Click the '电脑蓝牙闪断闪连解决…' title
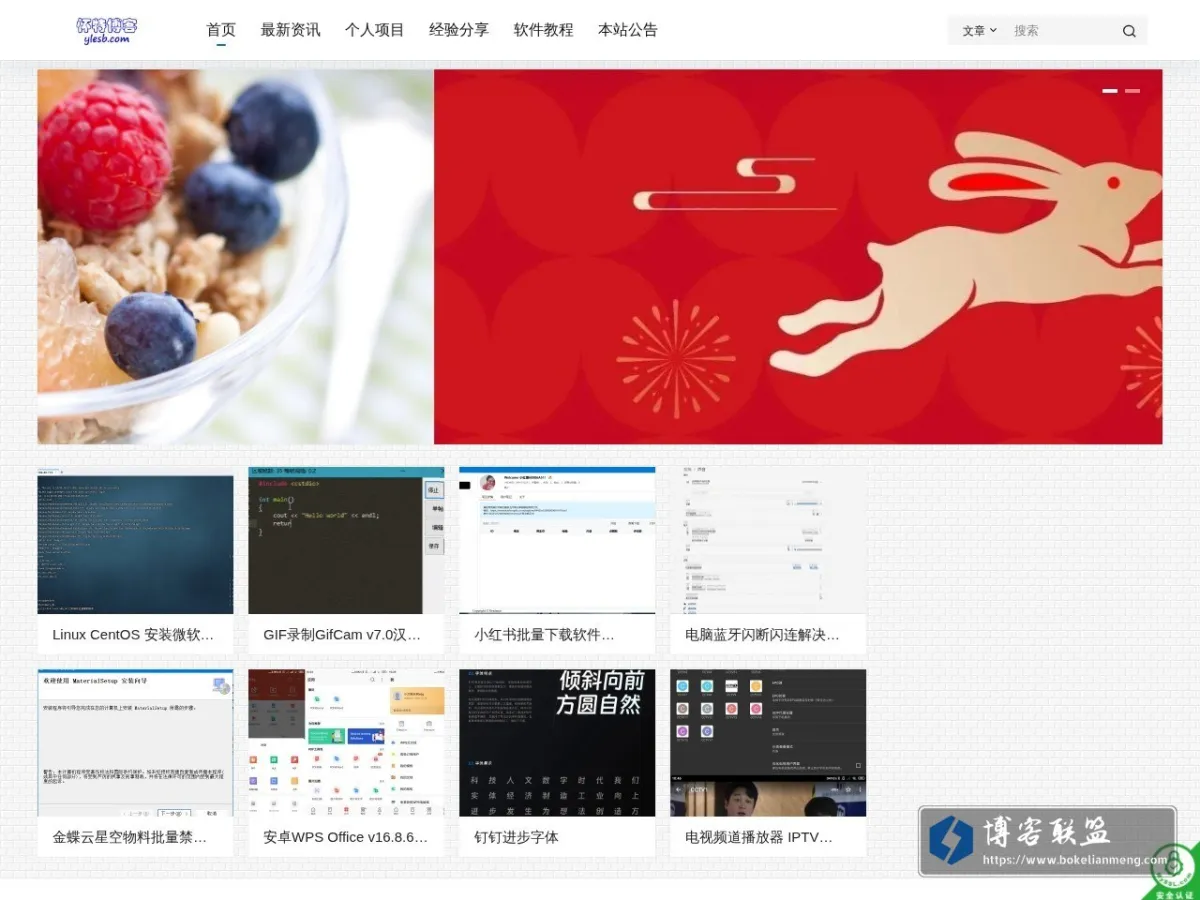Viewport: 1200px width, 900px height. click(x=763, y=635)
